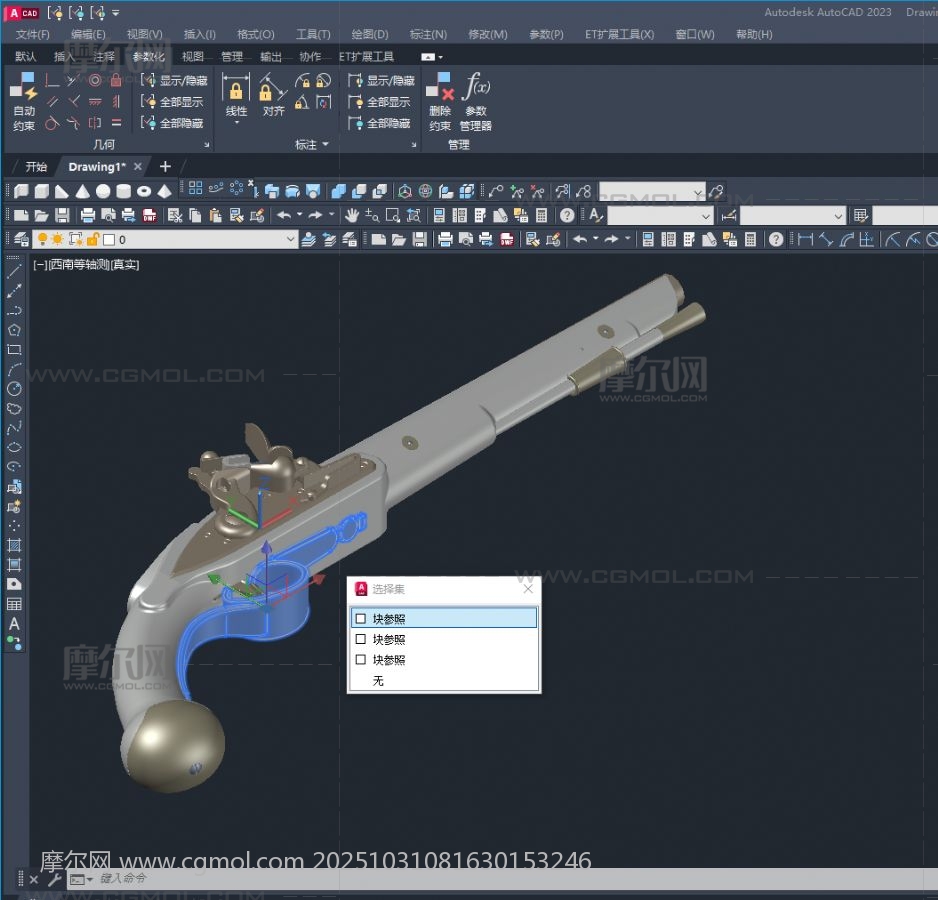Check the first 块参照 checkbox
The width and height of the screenshot is (938, 900).
[361, 619]
